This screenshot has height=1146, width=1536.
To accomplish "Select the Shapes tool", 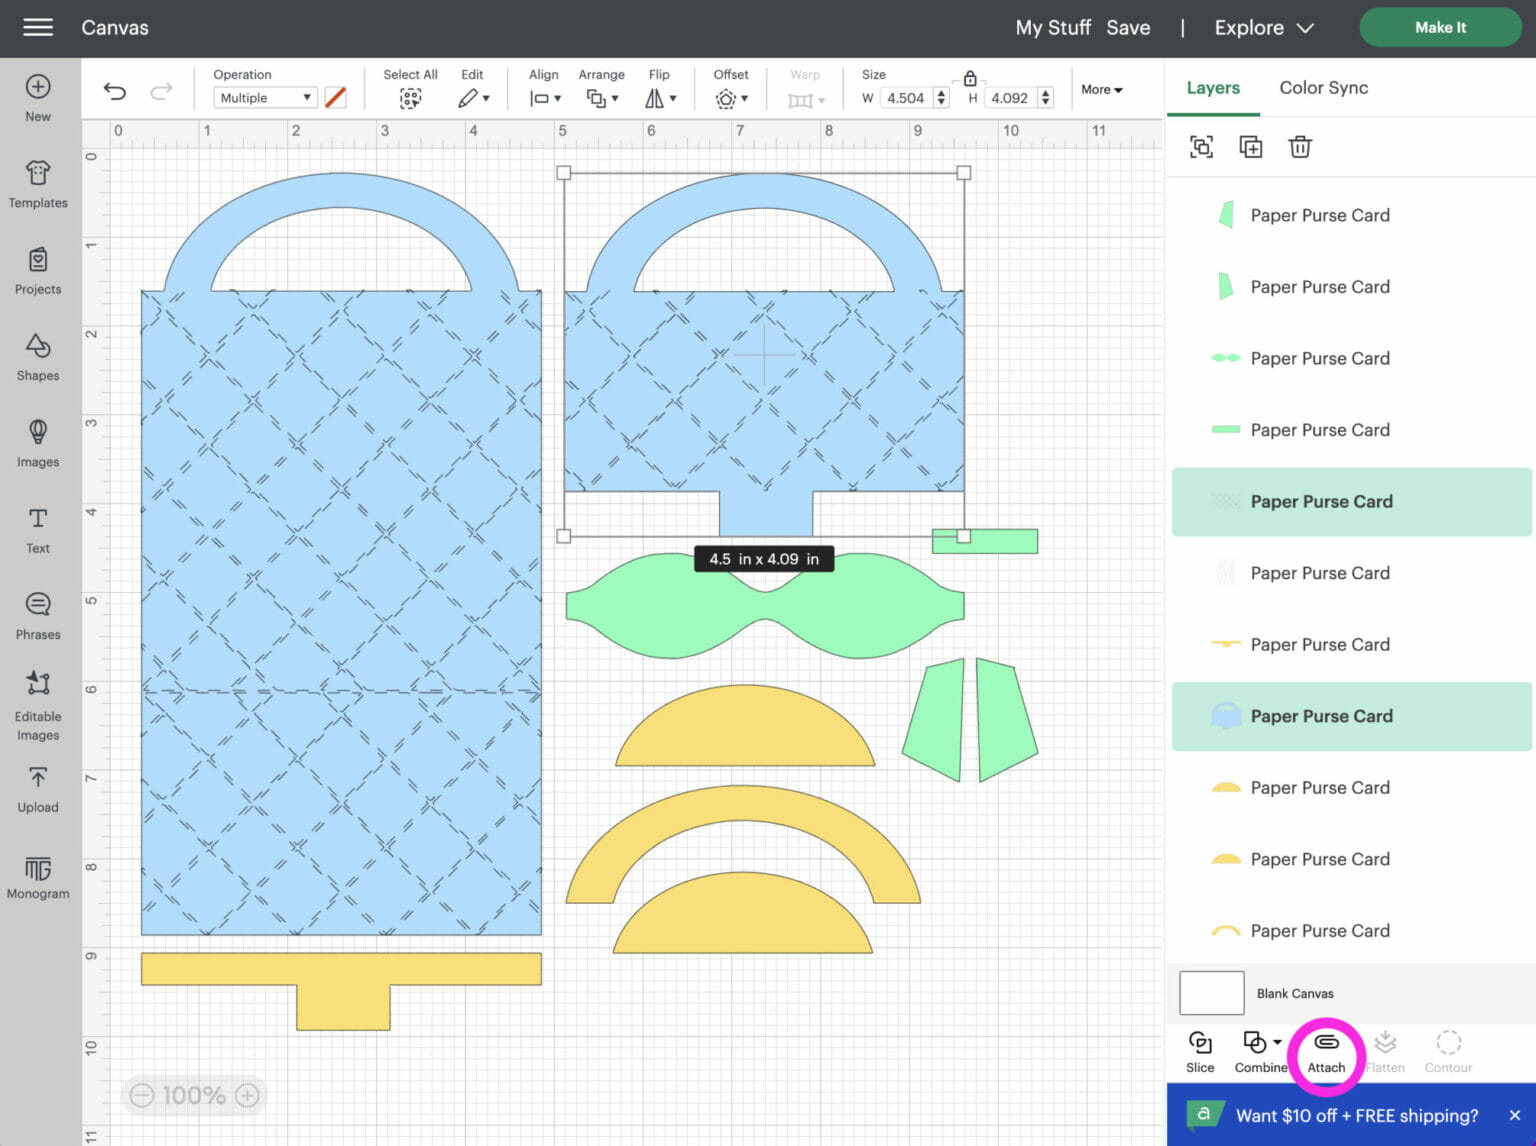I will pyautogui.click(x=38, y=357).
